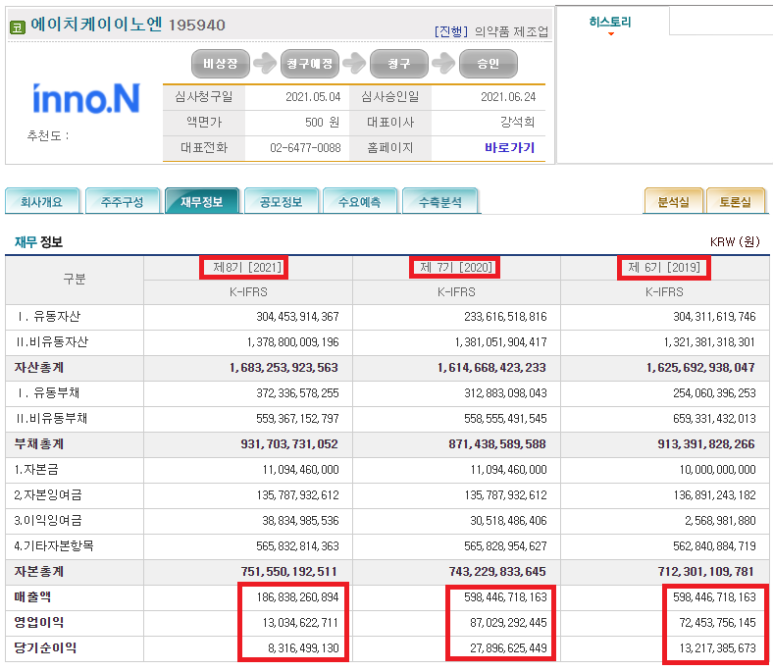Click the 영업이익 row label
This screenshot has width=773, height=671.
click(x=39, y=622)
